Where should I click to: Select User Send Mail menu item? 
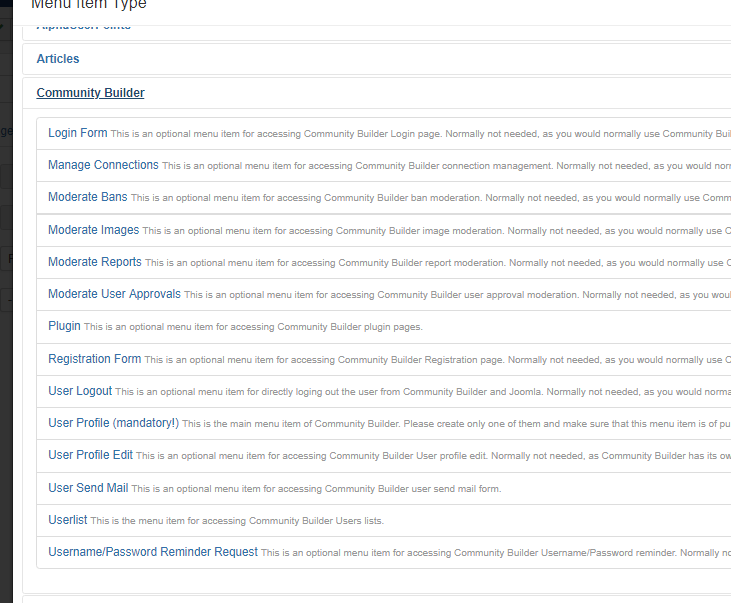[x=88, y=488]
